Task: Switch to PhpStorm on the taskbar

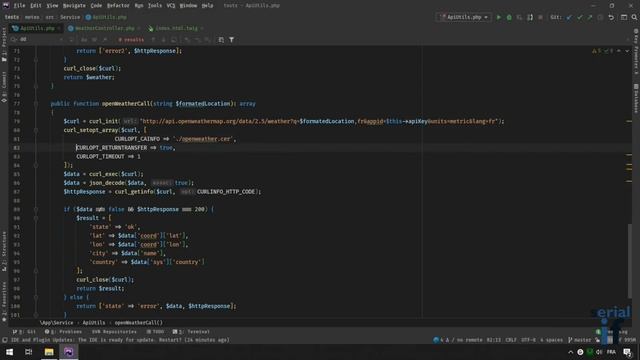Action: tap(68, 352)
